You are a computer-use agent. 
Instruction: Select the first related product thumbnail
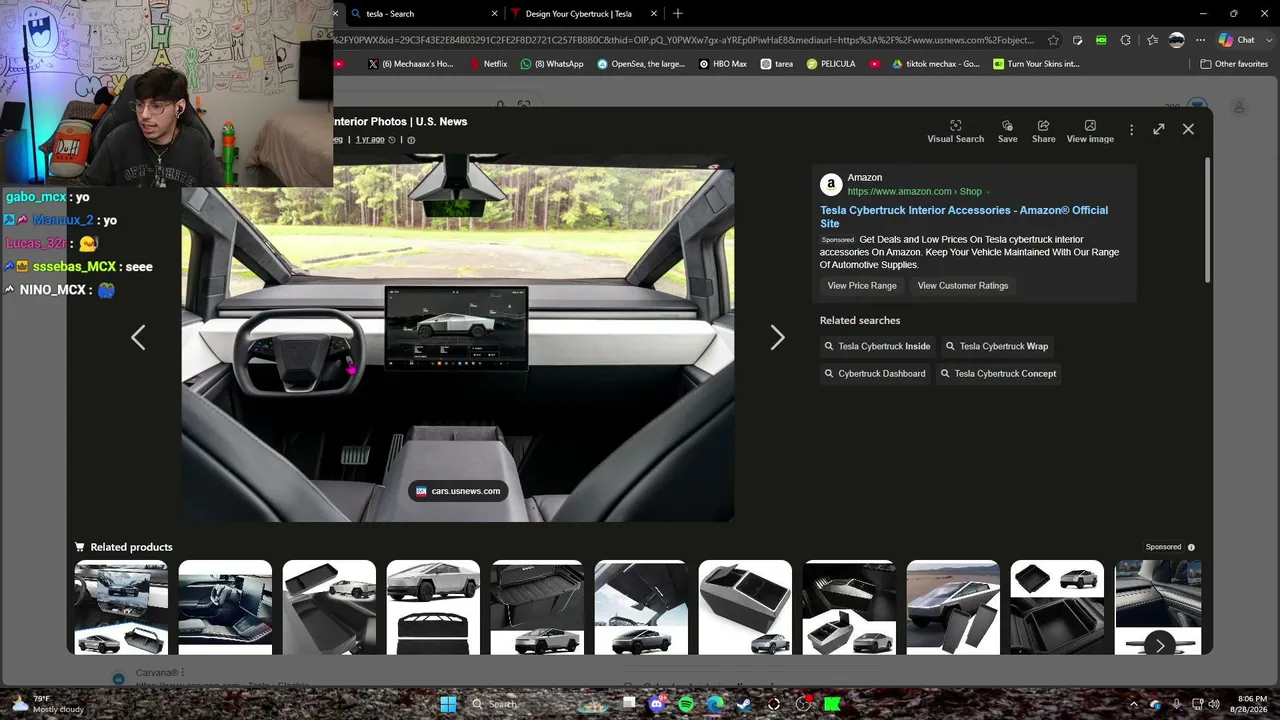coord(121,607)
